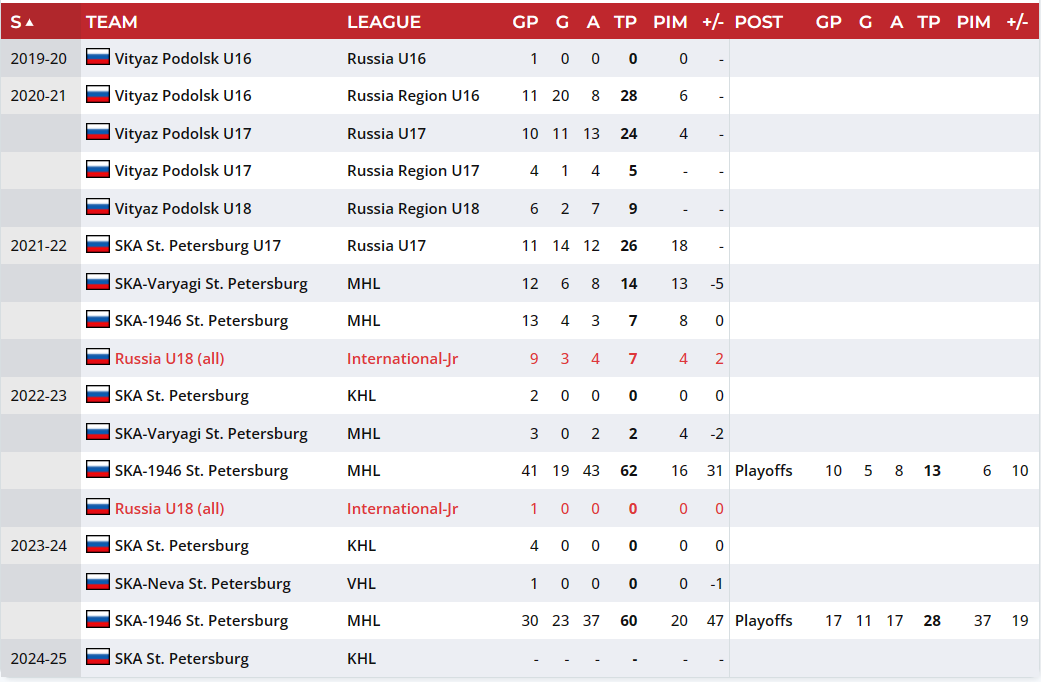Screen dimensions: 1041x682
Task: Click the TEAM column header
Action: tap(112, 22)
